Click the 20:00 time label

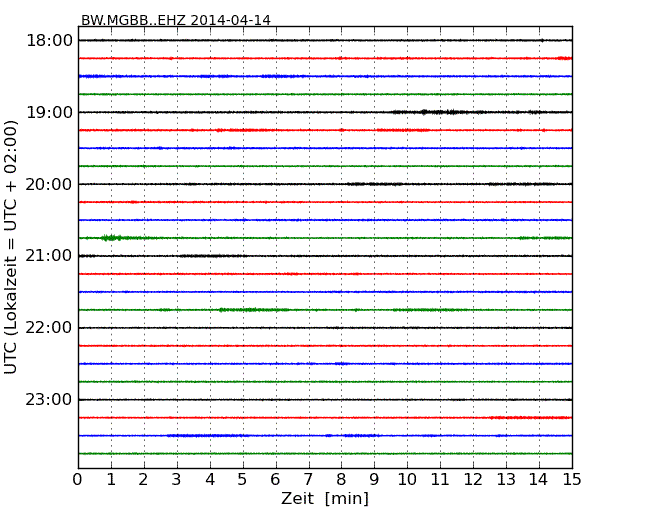49,184
